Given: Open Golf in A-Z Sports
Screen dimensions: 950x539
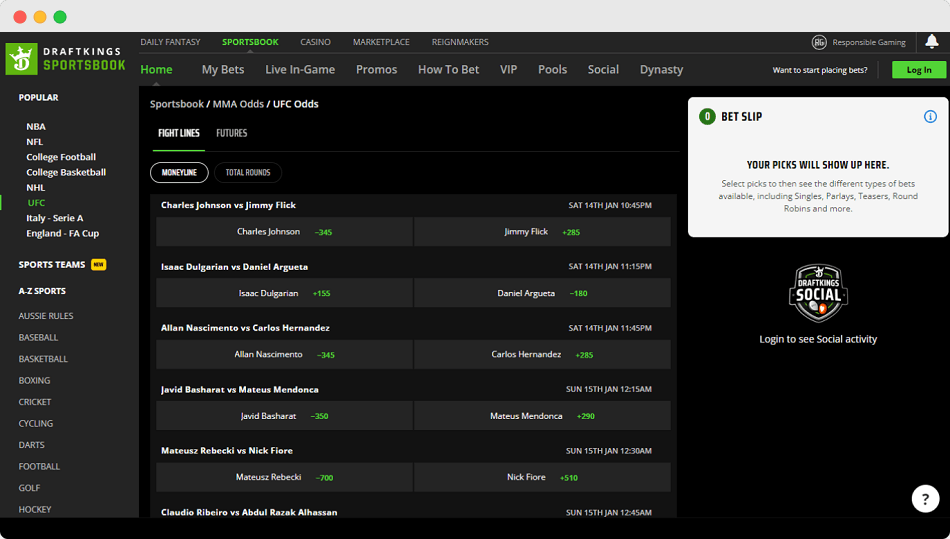Looking at the screenshot, I should click(x=30, y=488).
